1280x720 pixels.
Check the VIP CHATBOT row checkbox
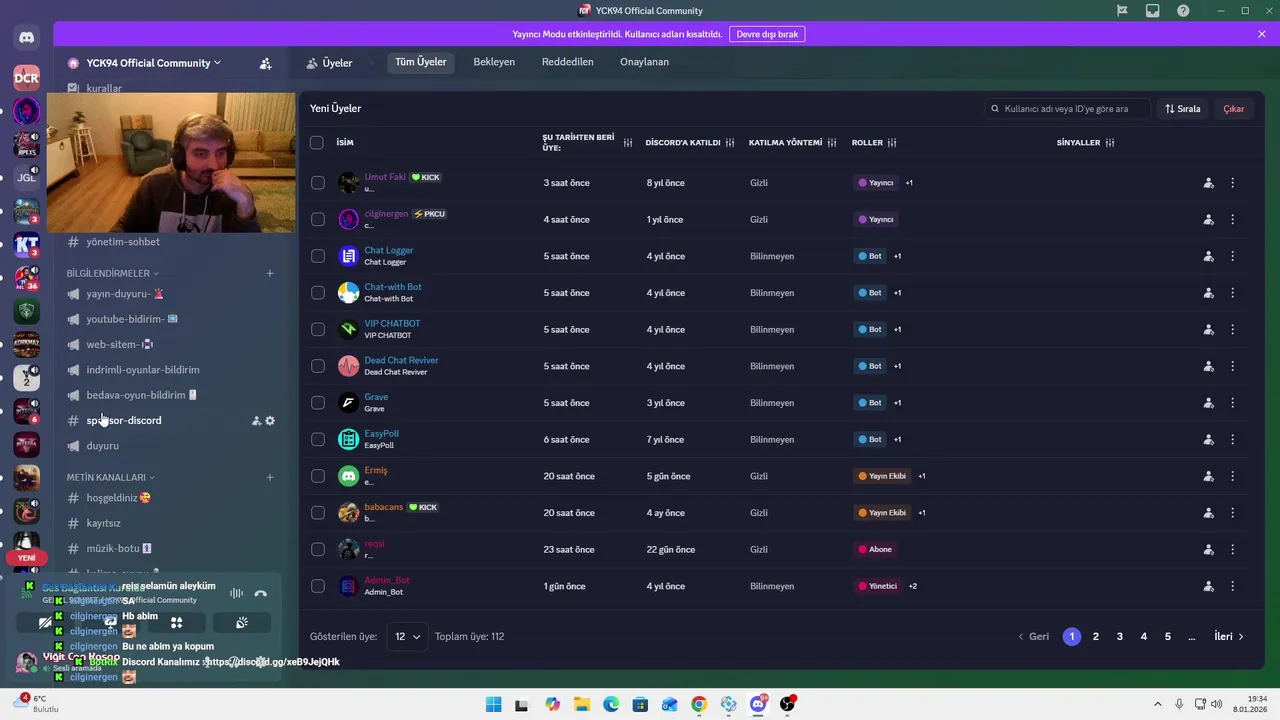coord(317,329)
